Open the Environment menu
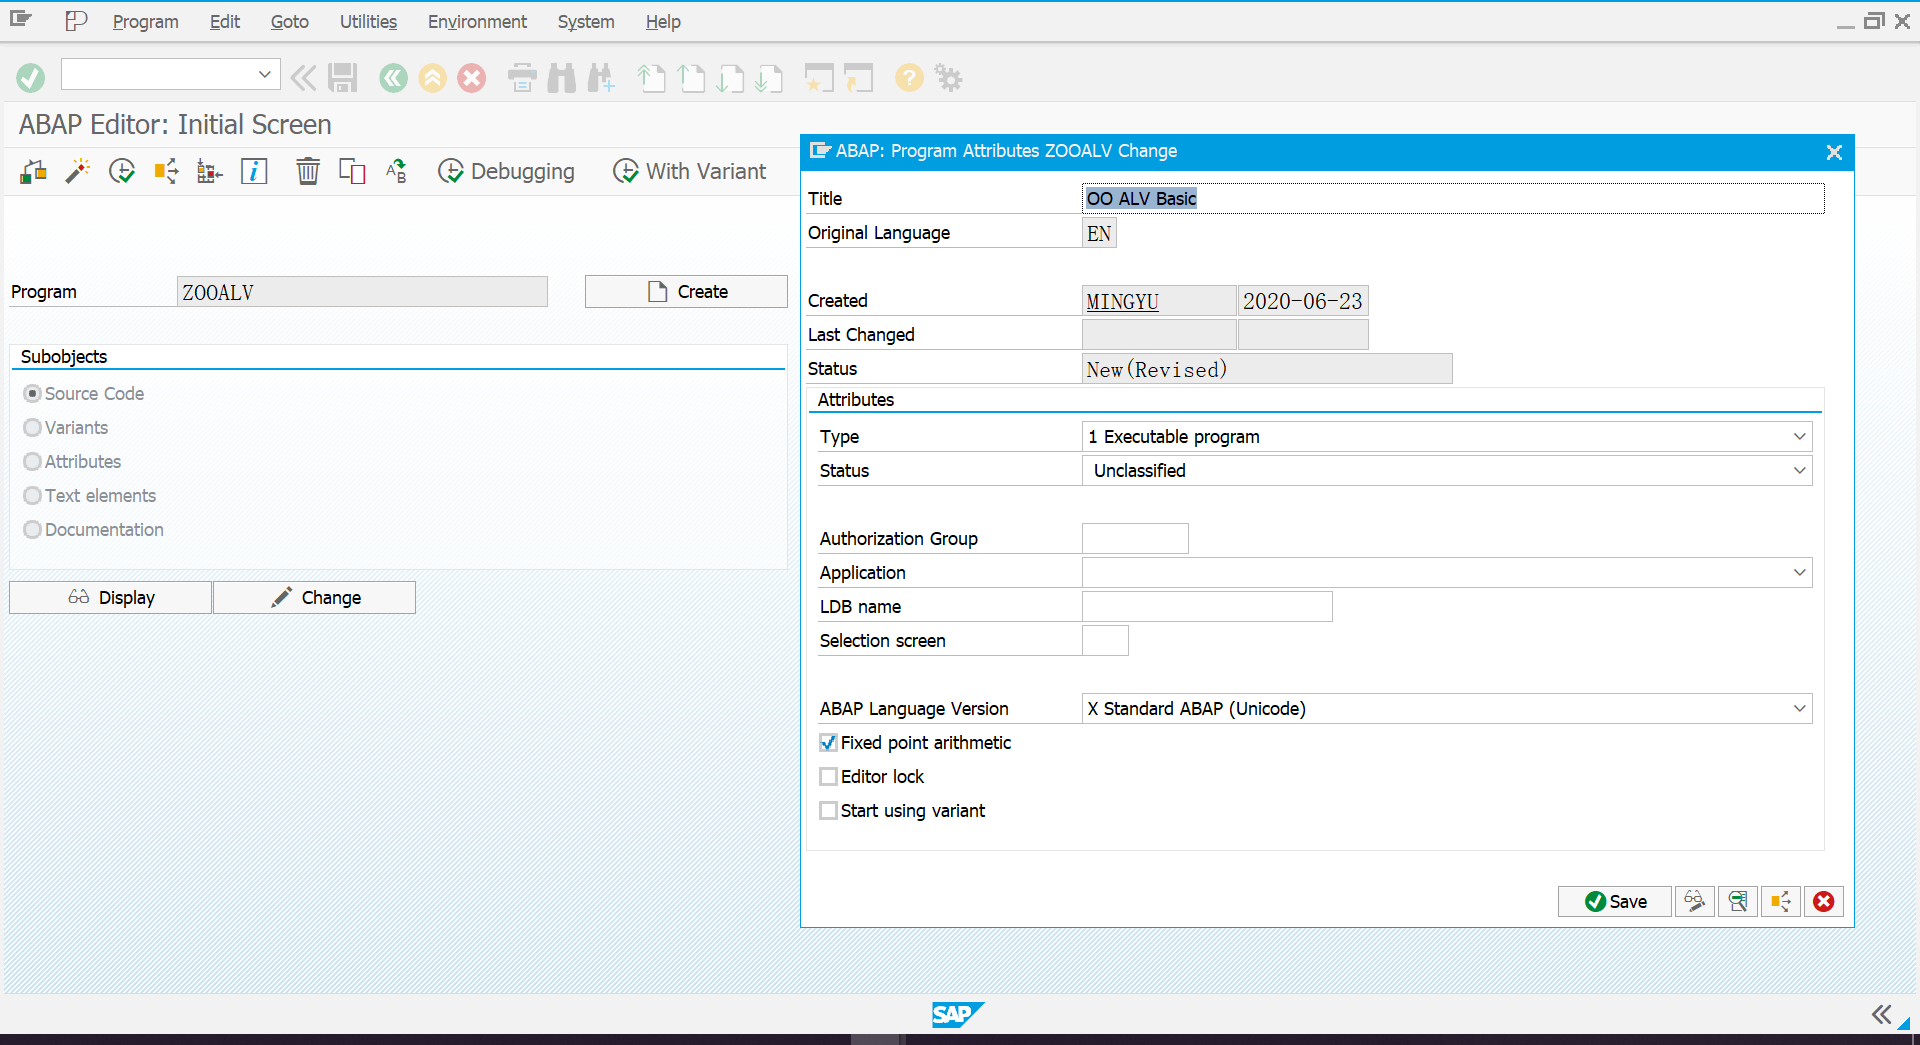1920x1045 pixels. tap(477, 21)
